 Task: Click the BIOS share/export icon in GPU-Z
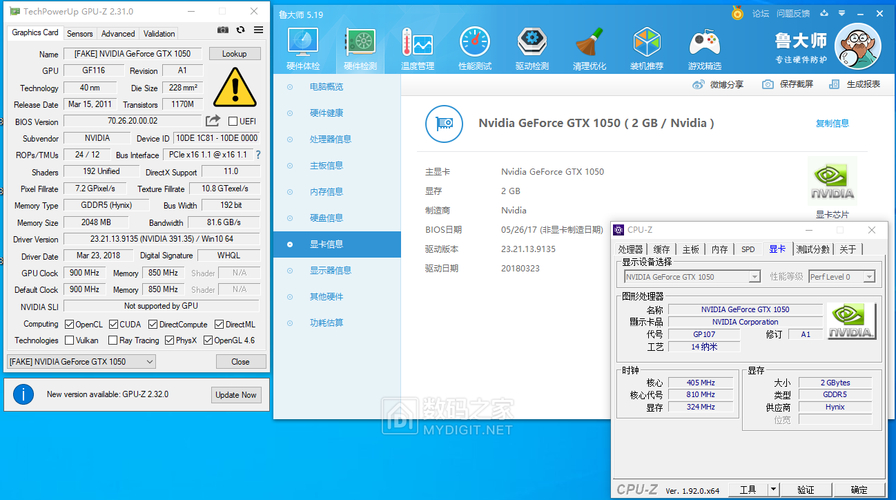[x=213, y=121]
